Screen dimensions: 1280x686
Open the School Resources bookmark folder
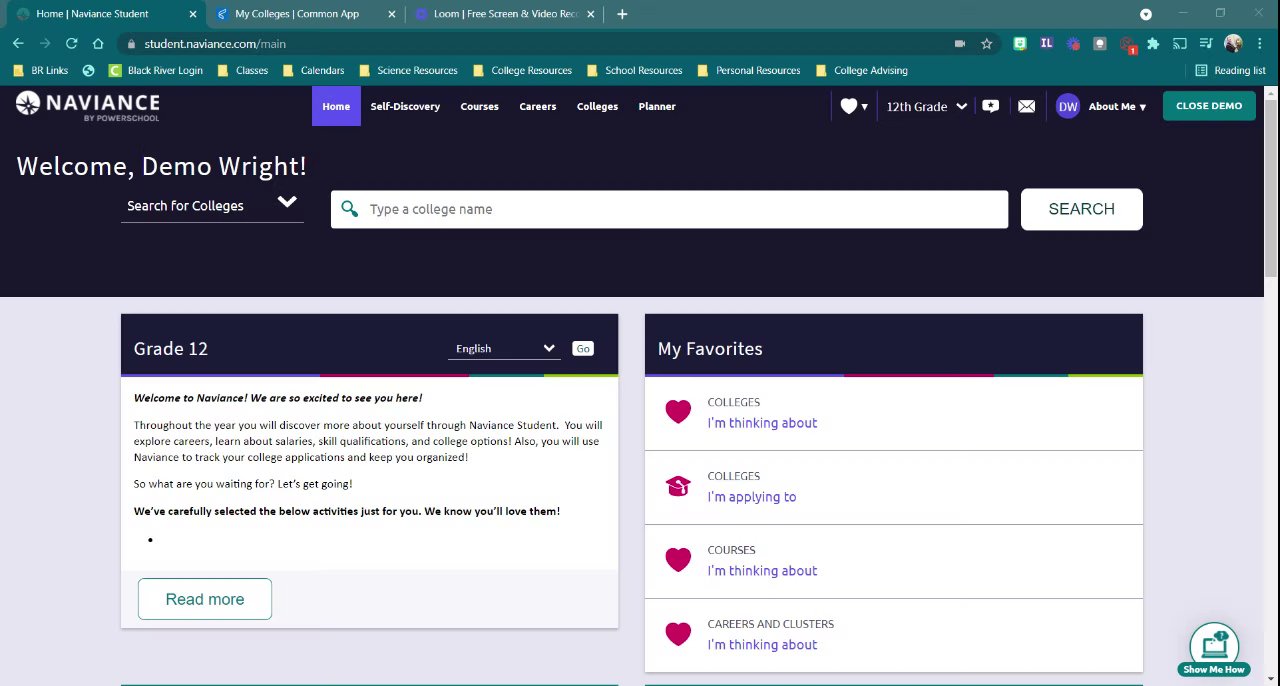coord(634,70)
